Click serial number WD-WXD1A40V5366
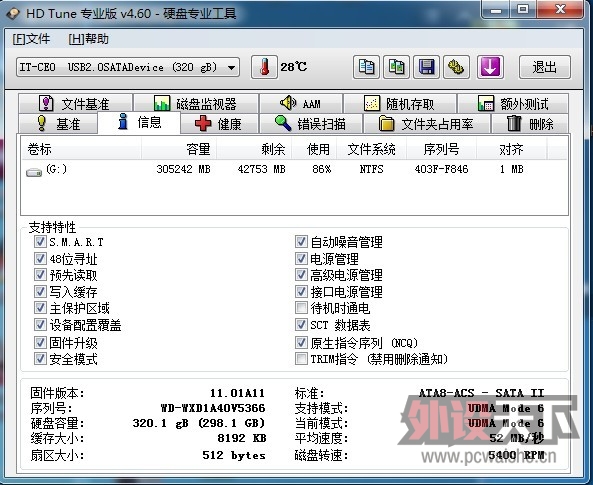Image resolution: width=593 pixels, height=485 pixels. point(213,408)
